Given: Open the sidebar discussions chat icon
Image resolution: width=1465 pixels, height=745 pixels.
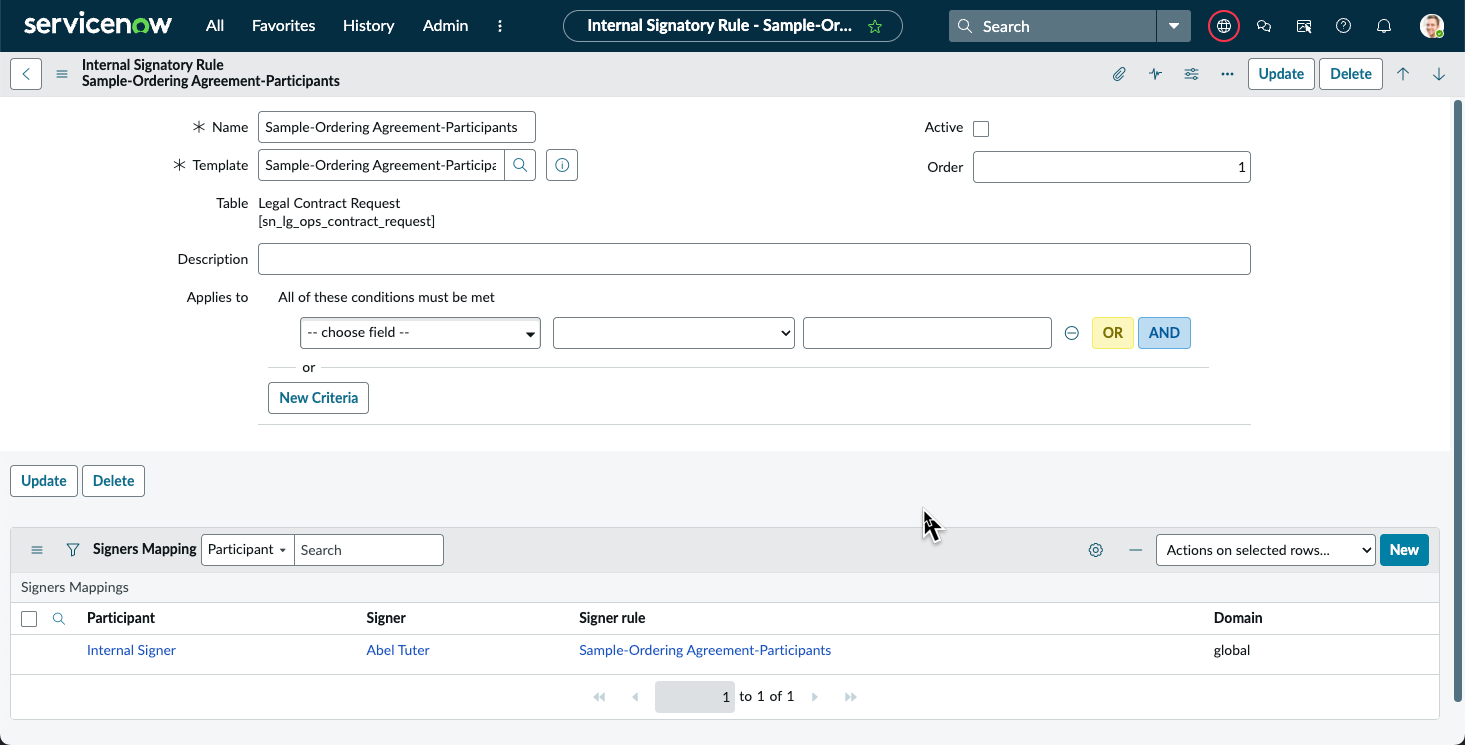Looking at the screenshot, I should point(1264,26).
